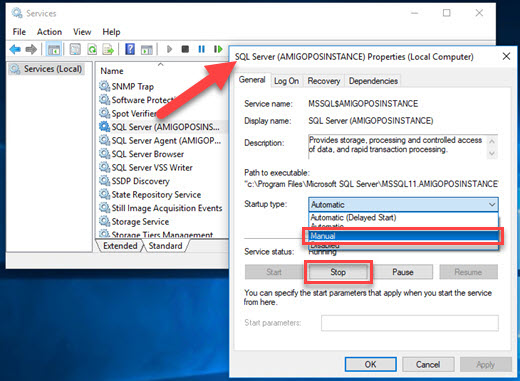Click the MSSQL$AMIGOPOSINSTANCE service name value

point(363,104)
